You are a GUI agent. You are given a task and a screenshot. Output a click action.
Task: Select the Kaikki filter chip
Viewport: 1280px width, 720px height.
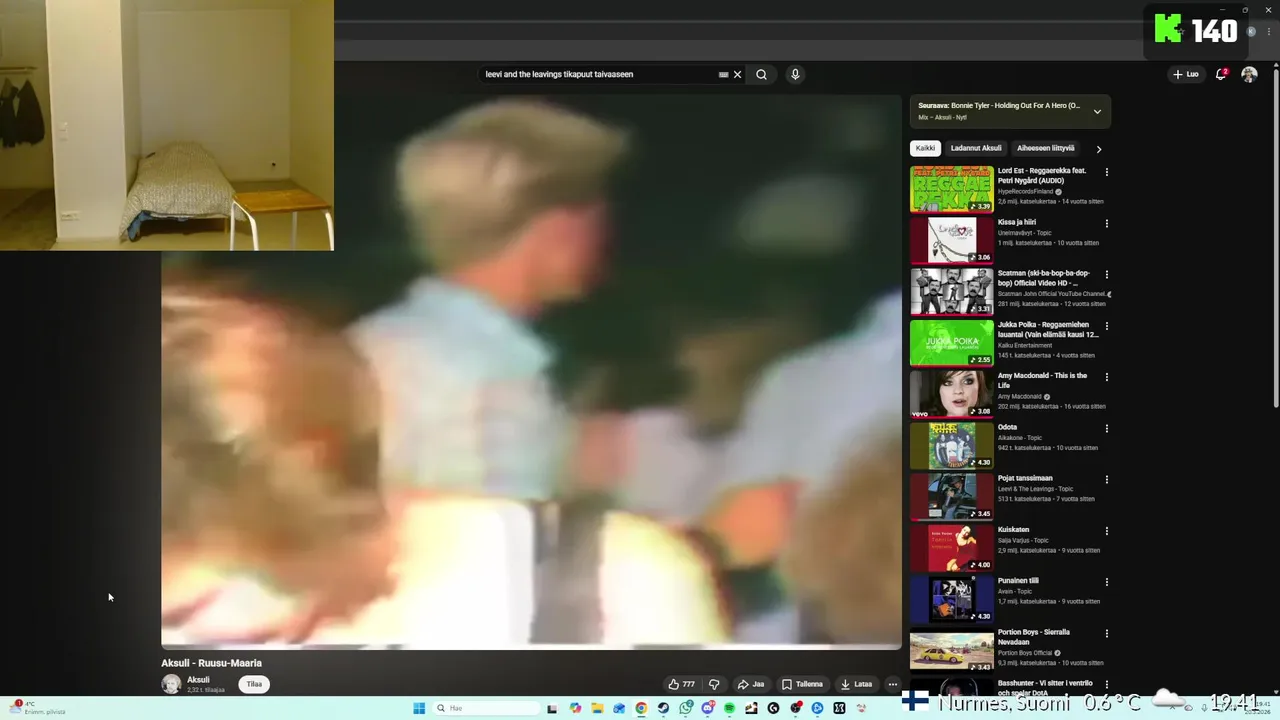point(926,148)
